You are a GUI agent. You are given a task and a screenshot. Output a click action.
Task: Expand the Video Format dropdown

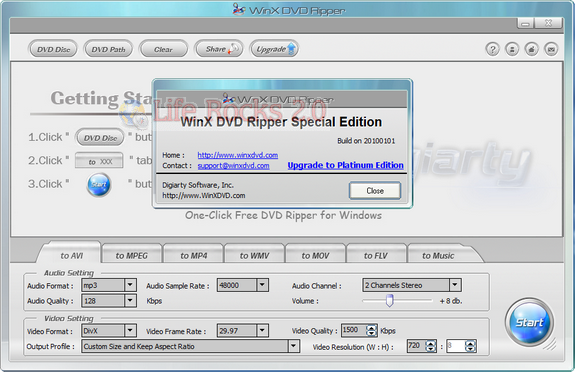point(130,331)
